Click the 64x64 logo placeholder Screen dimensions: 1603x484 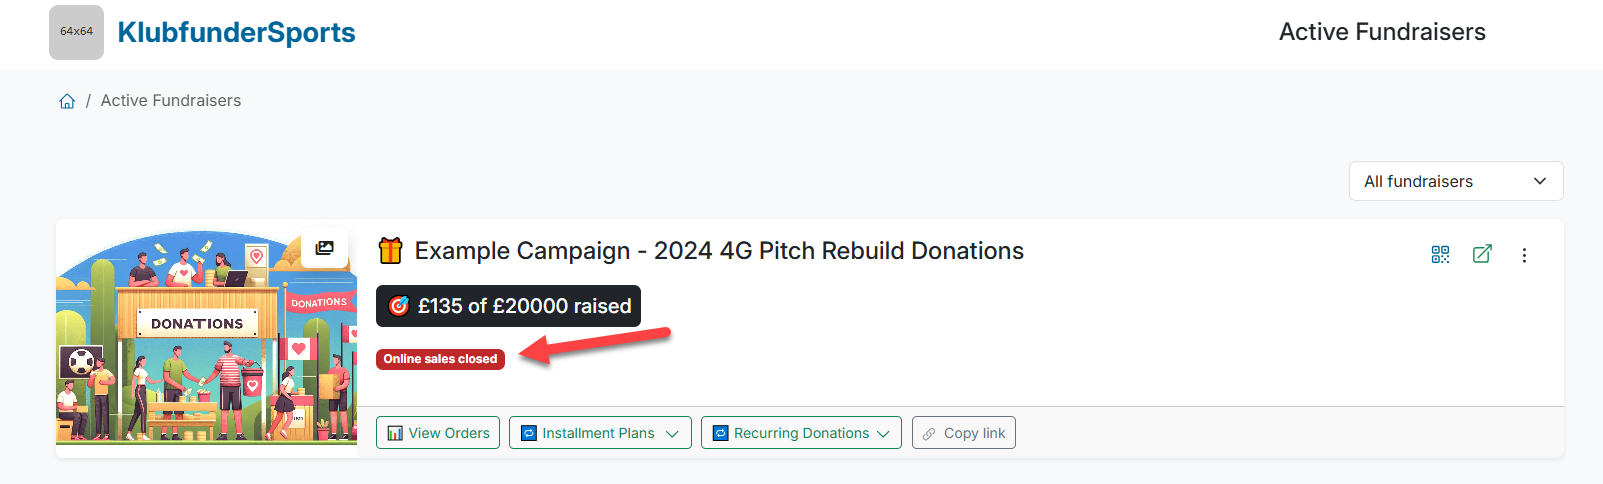click(76, 32)
